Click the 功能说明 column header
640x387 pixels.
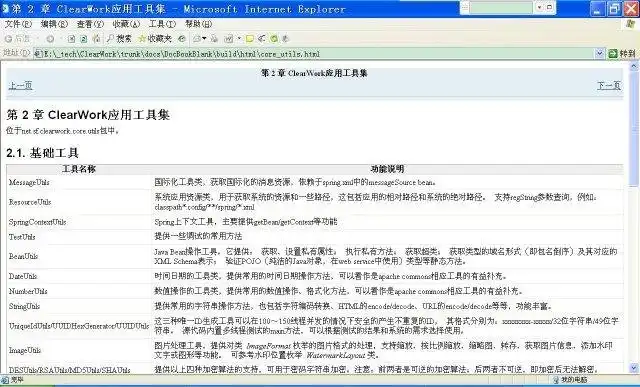387,169
